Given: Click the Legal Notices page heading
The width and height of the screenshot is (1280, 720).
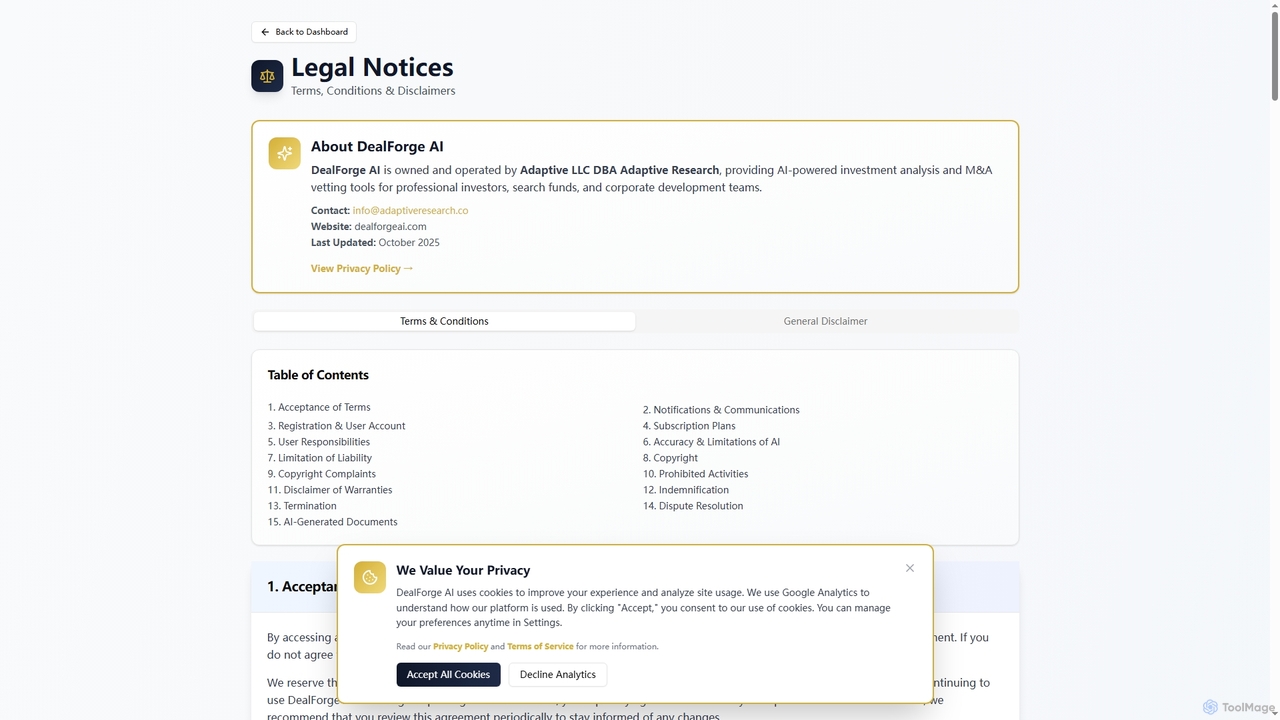Looking at the screenshot, I should 372,67.
